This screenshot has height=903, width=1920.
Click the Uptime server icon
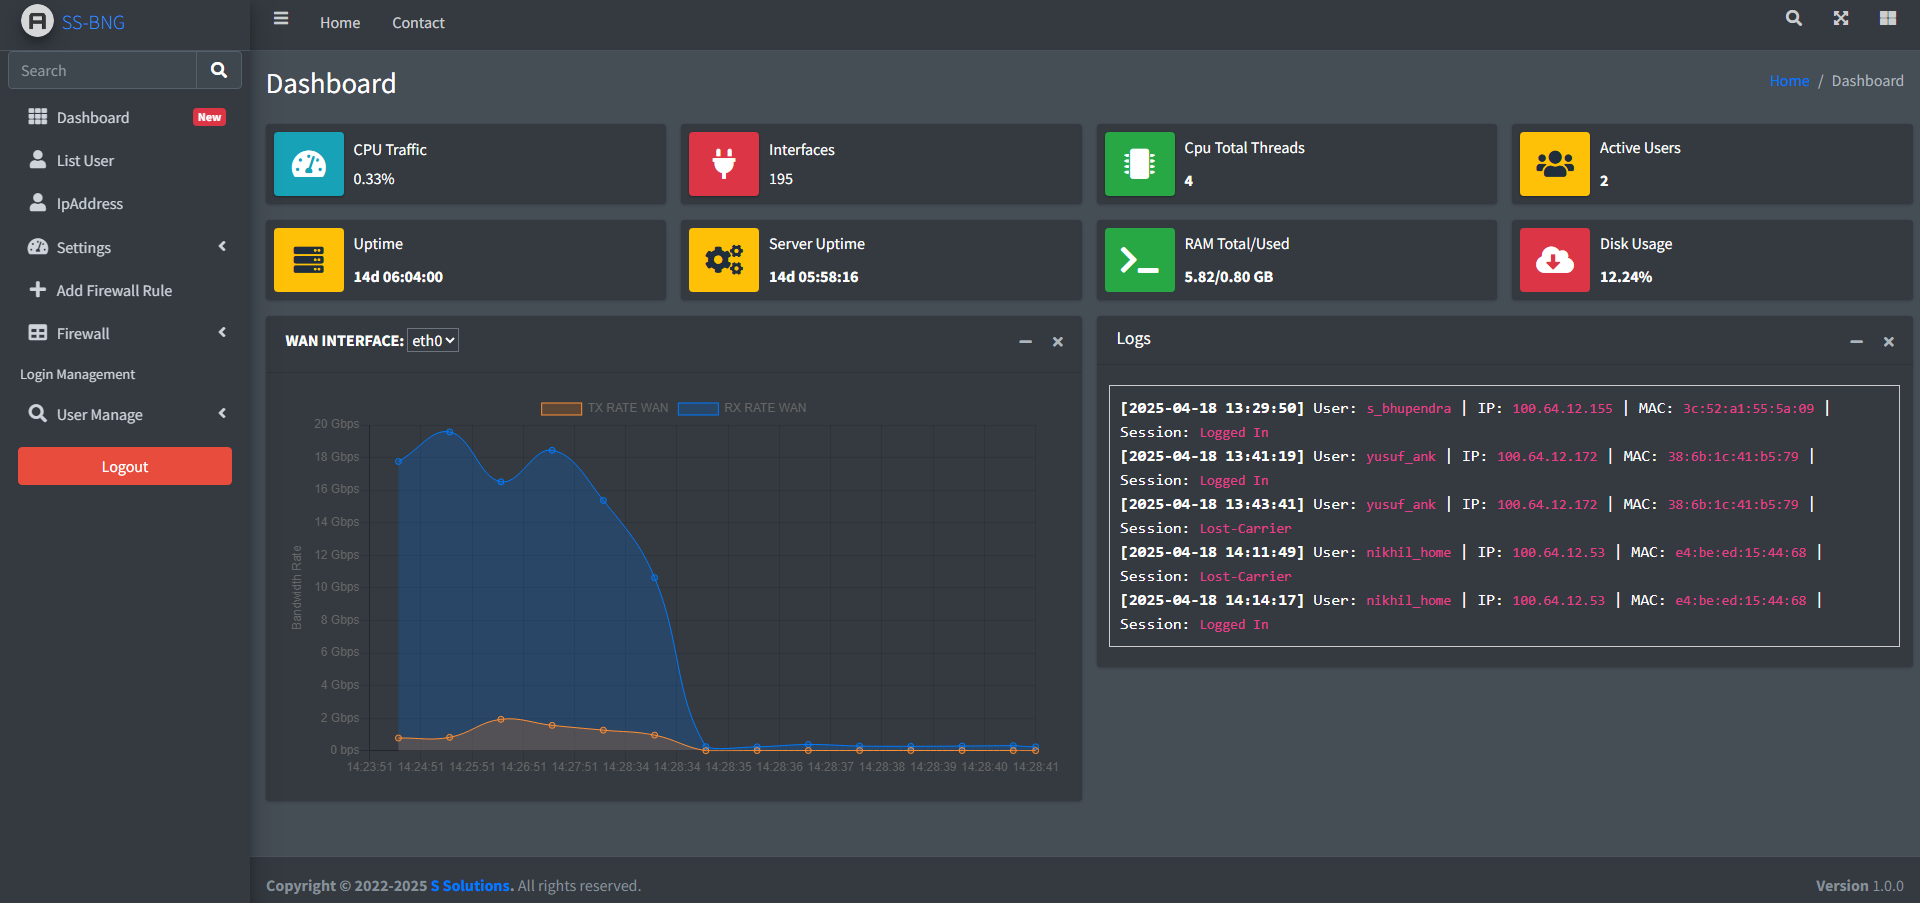(309, 260)
